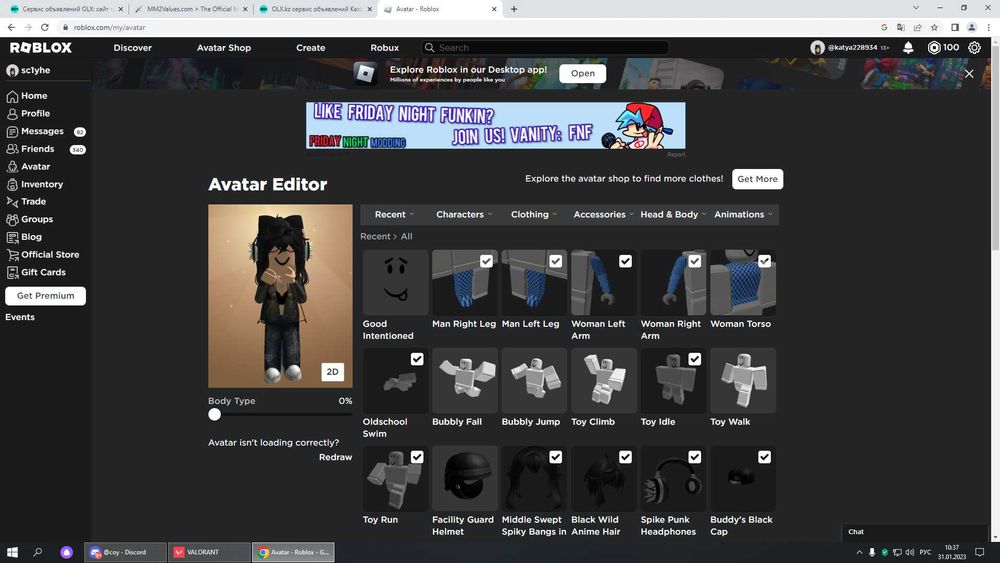
Task: Uncheck the Spike Punk Headphones item
Action: (695, 457)
